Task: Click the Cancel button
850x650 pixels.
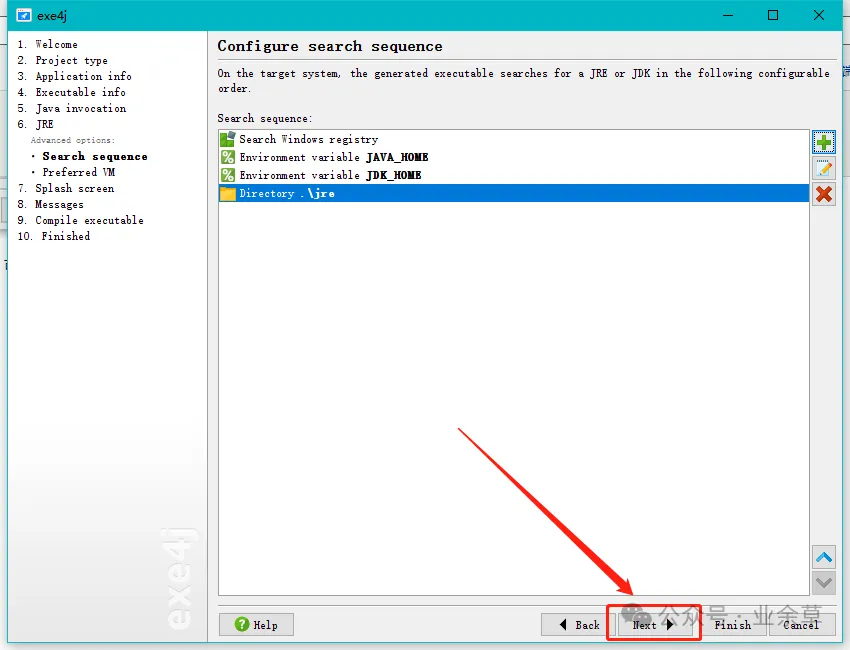Action: (801, 625)
